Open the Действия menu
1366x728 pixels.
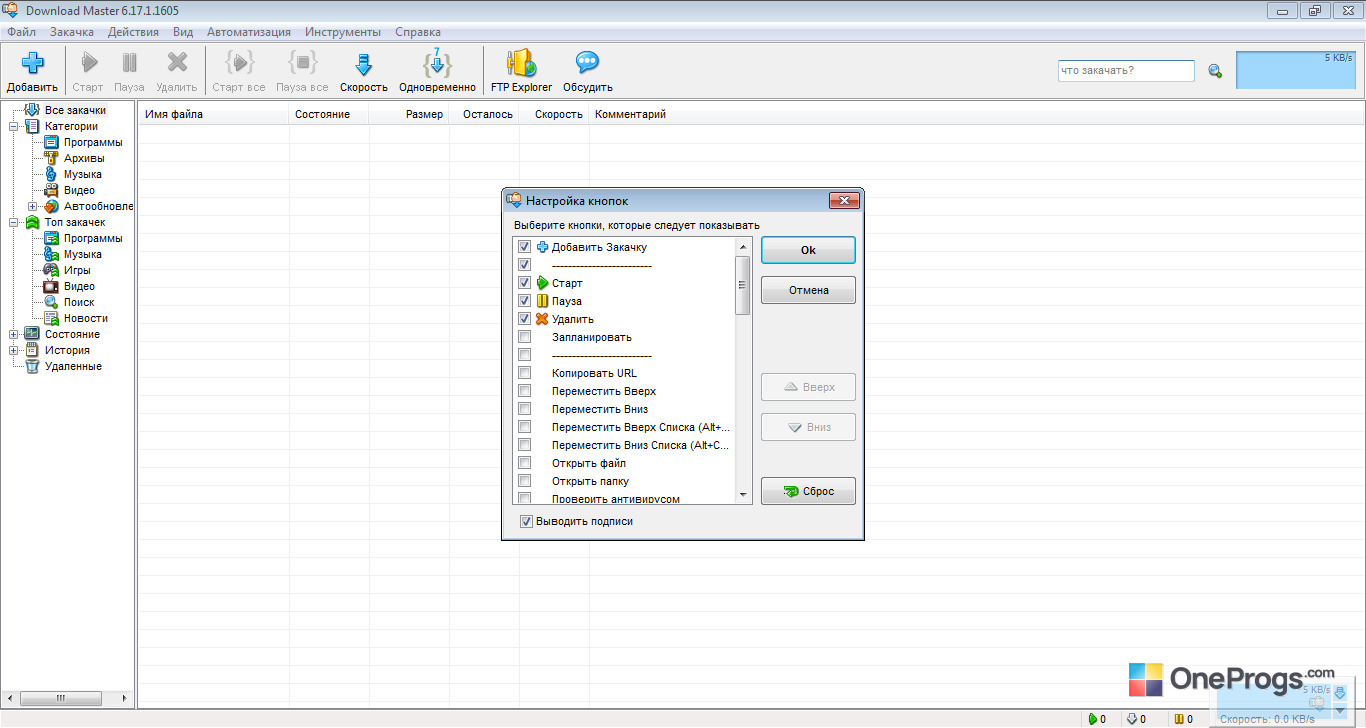point(133,32)
